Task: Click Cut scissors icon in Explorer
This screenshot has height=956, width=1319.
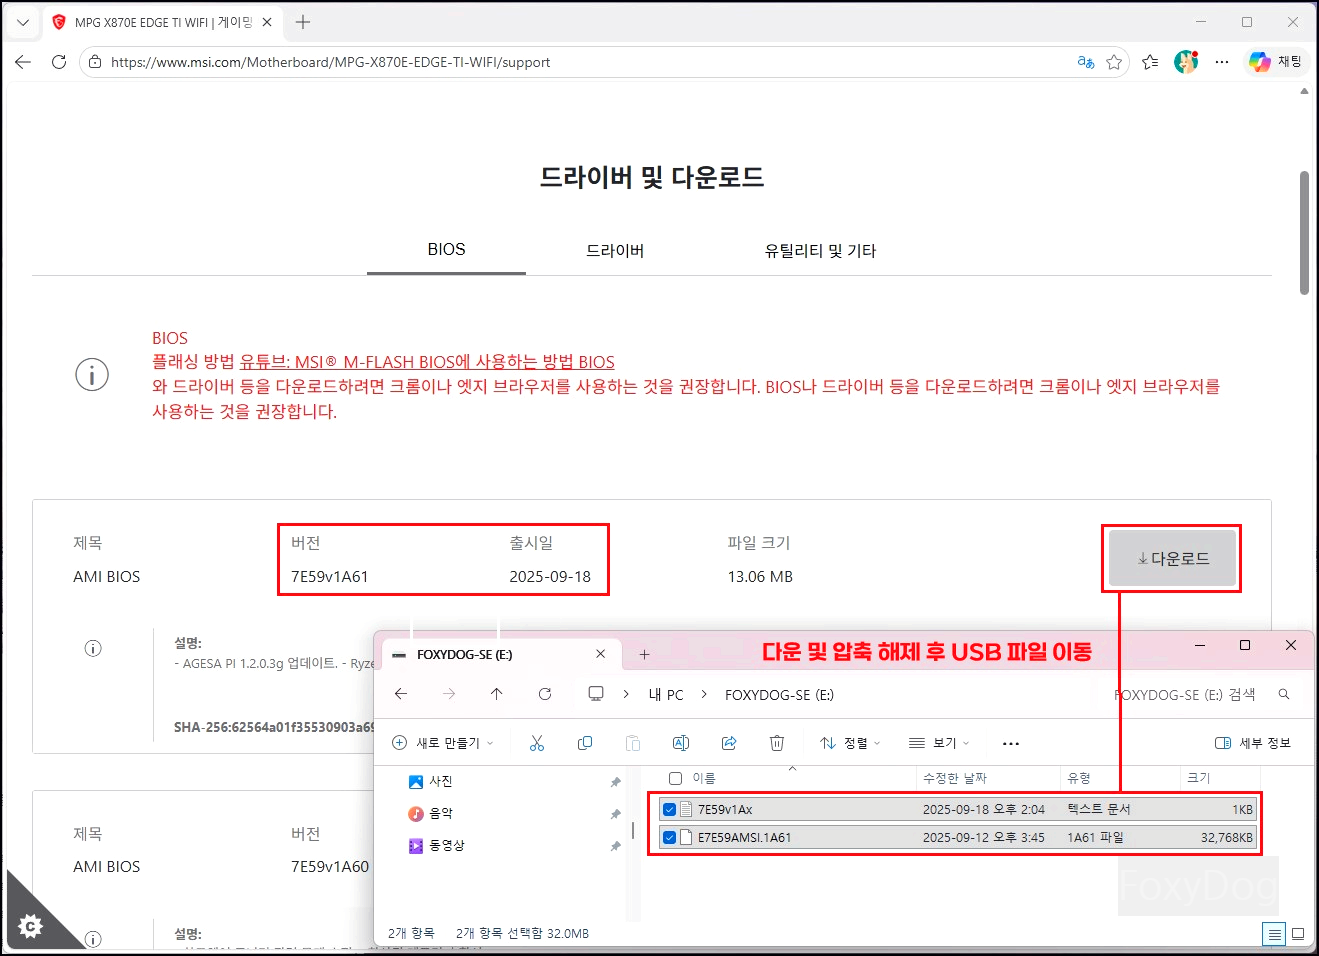Action: coord(537,743)
